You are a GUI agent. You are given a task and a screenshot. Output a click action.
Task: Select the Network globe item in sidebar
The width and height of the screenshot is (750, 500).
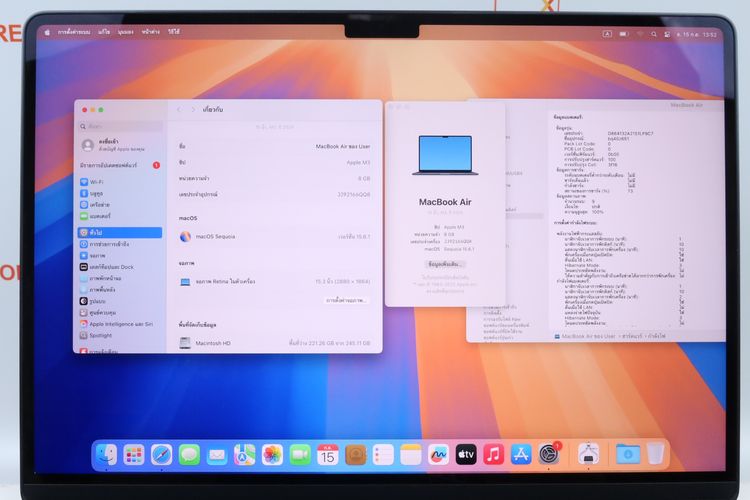120,205
